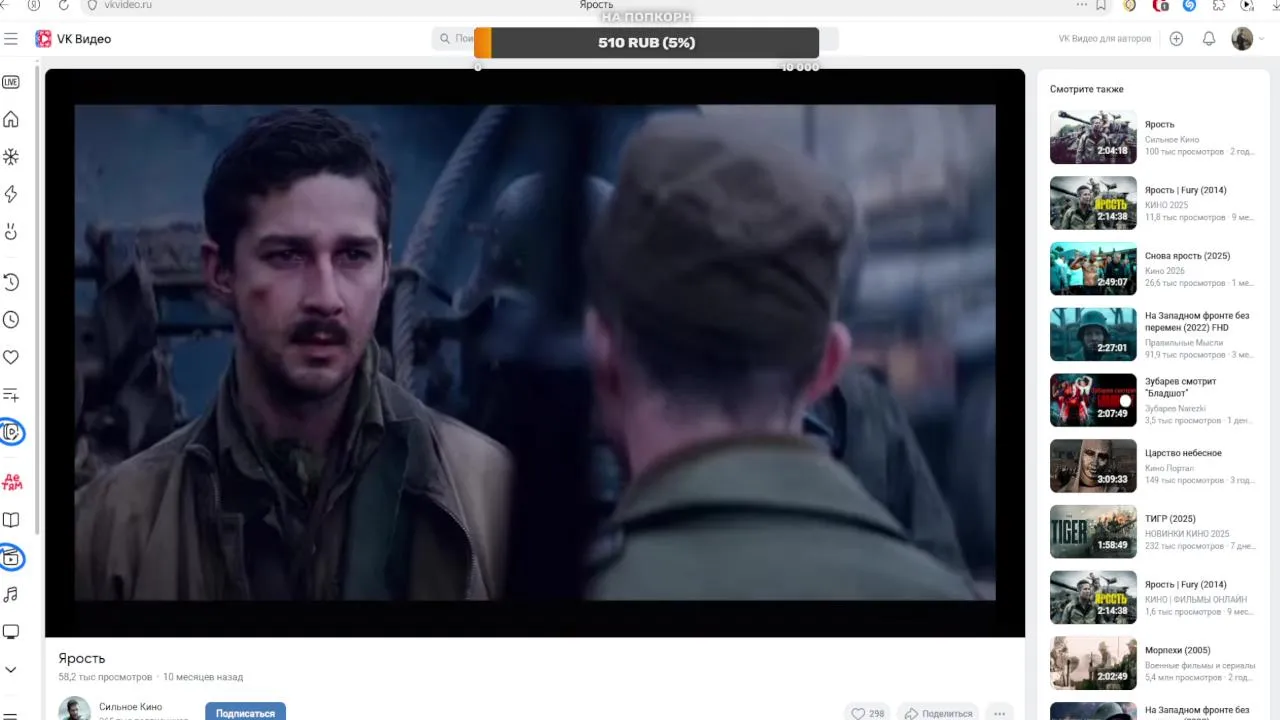Image resolution: width=1280 pixels, height=720 pixels.
Task: Open the Сильное Кино channel avatar
Action: [74, 709]
